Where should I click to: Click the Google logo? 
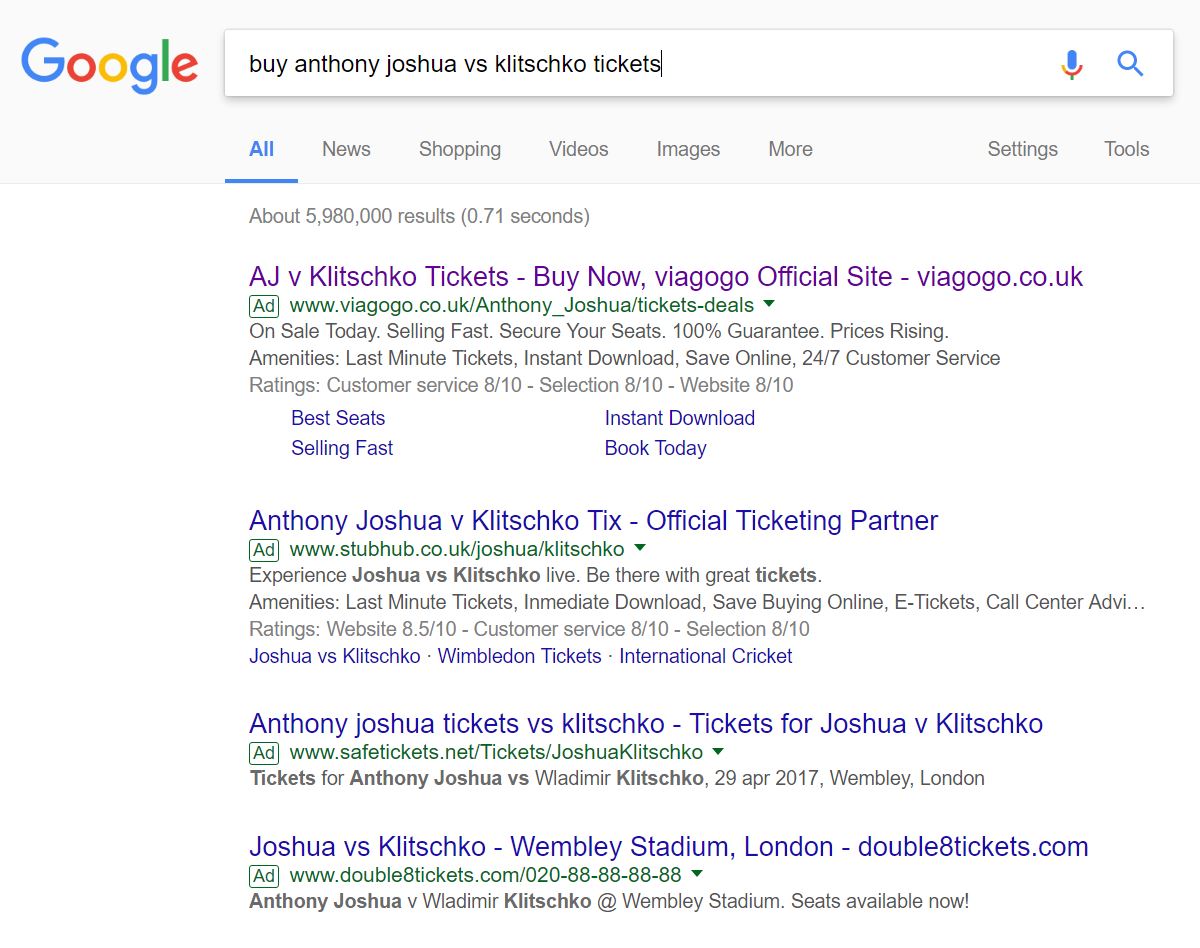point(110,65)
